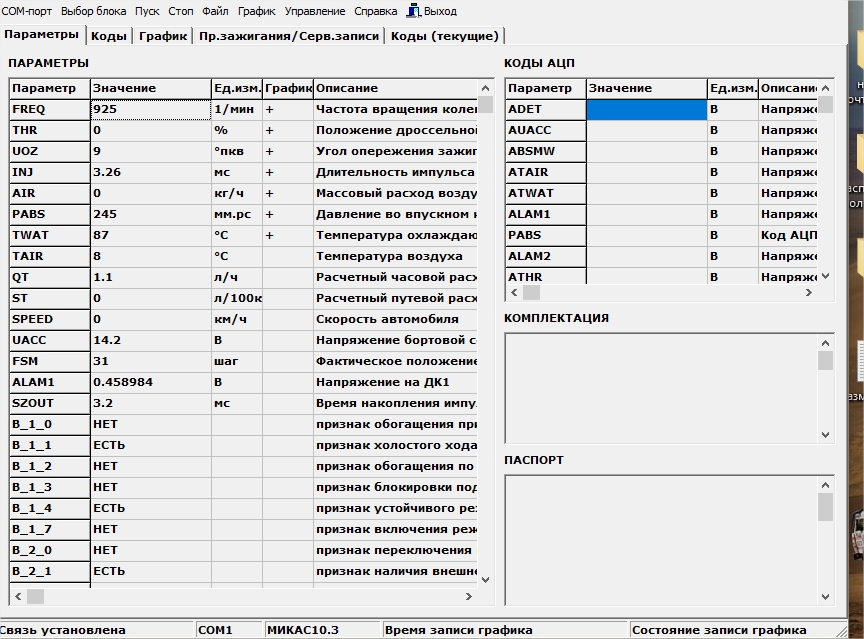The image size is (864, 639).
Task: Click the Параметр column header in КОДЫ АЦП
Action: tap(545, 88)
